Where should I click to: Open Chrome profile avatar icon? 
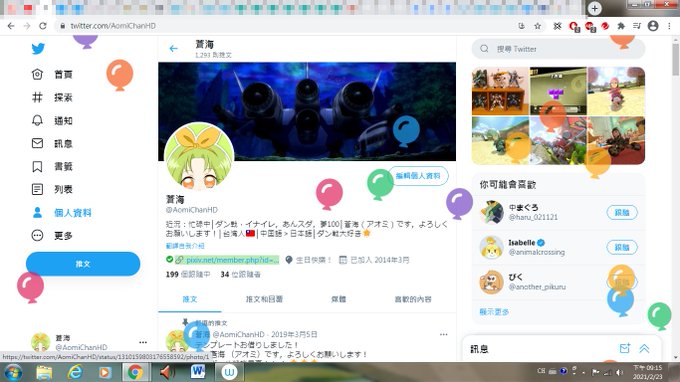coord(653,26)
